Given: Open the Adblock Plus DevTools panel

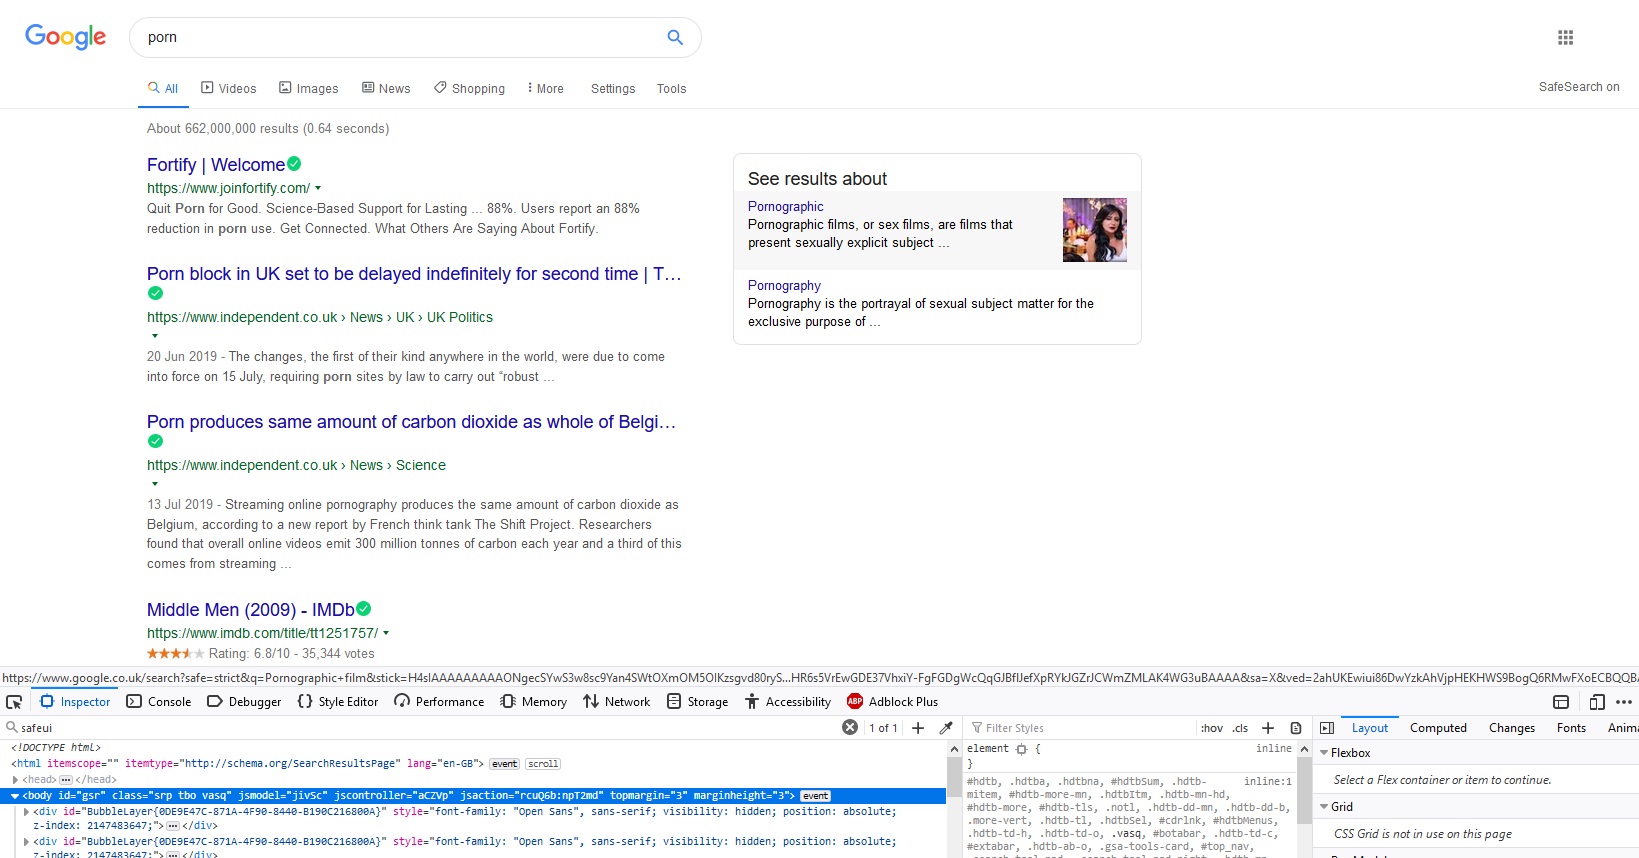Looking at the screenshot, I should tap(892, 702).
